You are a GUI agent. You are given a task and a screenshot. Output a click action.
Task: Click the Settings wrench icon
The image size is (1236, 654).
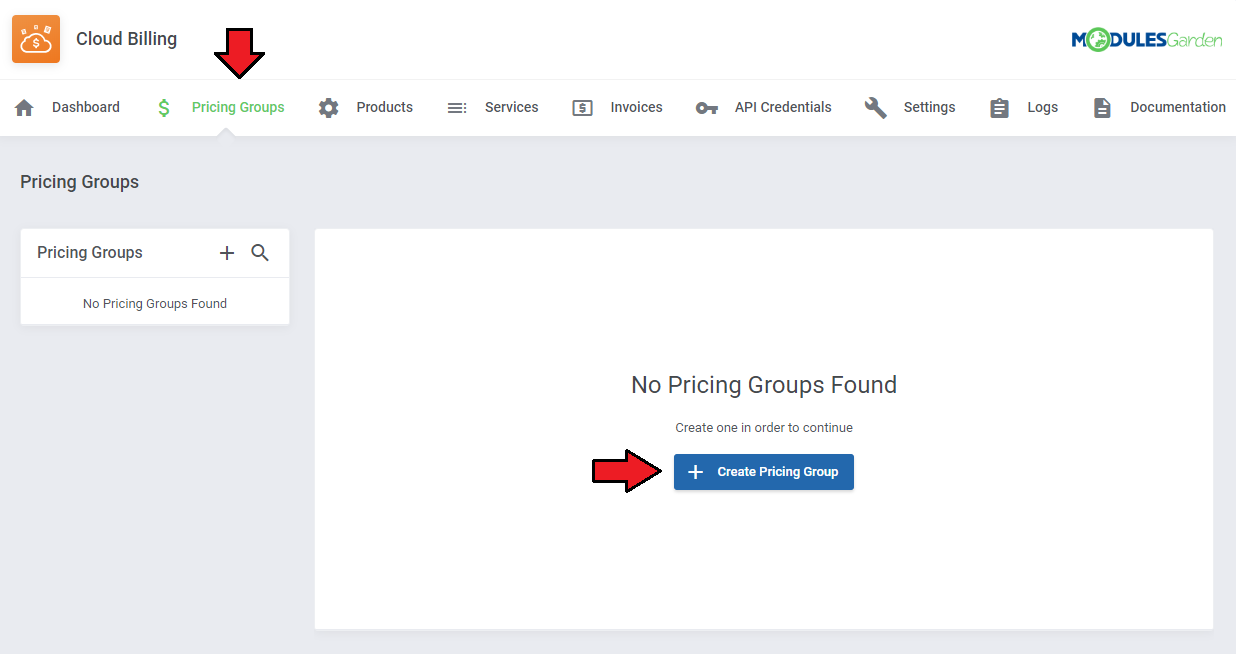click(x=876, y=108)
